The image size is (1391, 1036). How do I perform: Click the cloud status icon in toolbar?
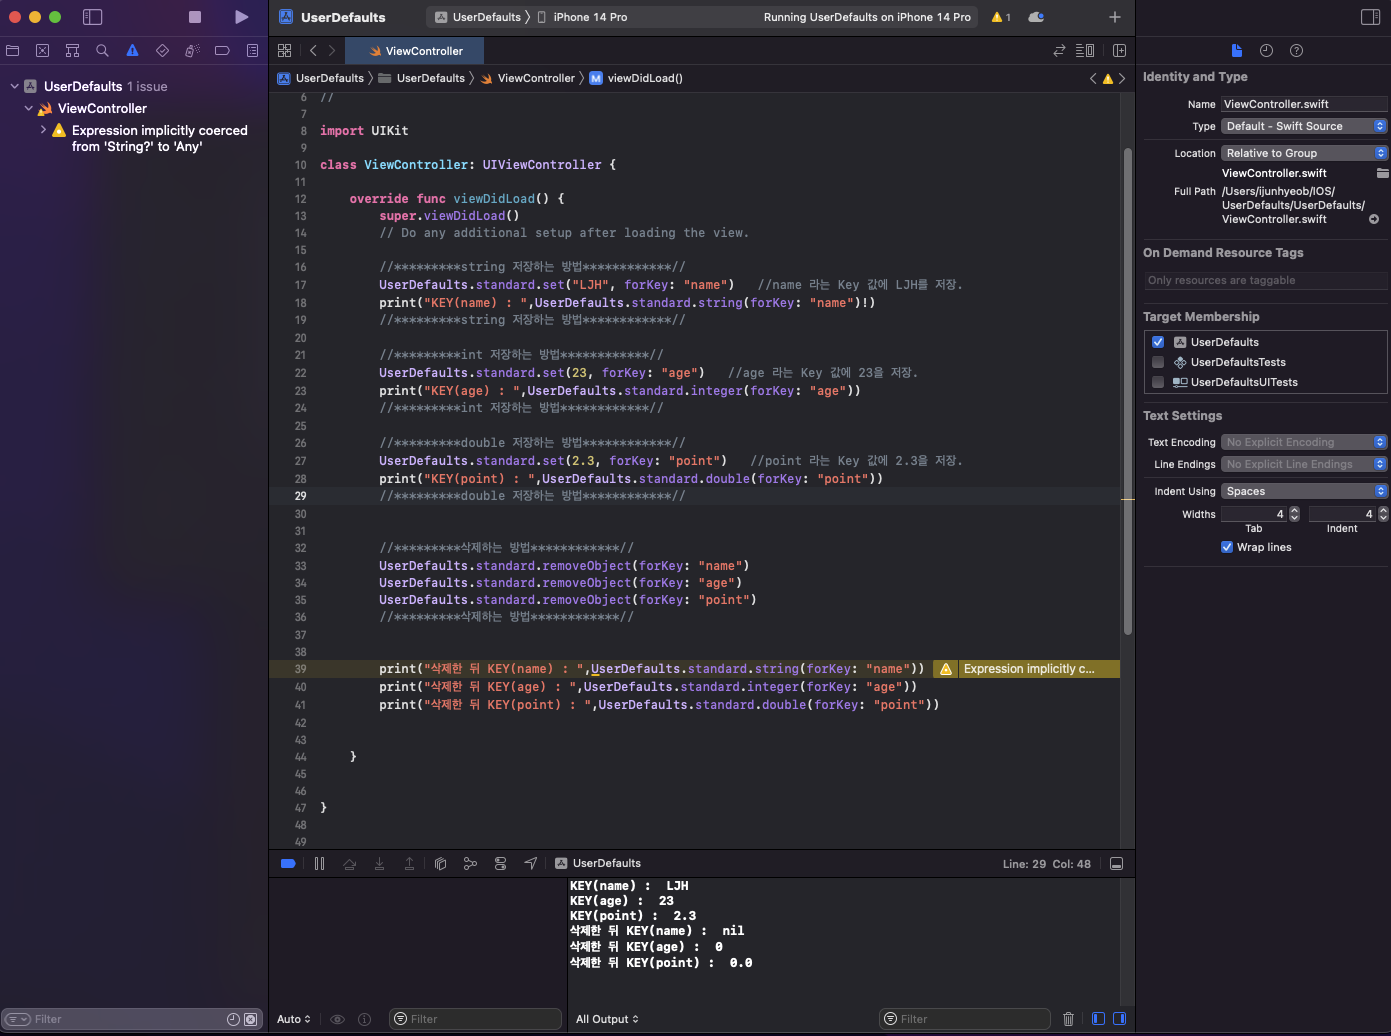[1036, 17]
